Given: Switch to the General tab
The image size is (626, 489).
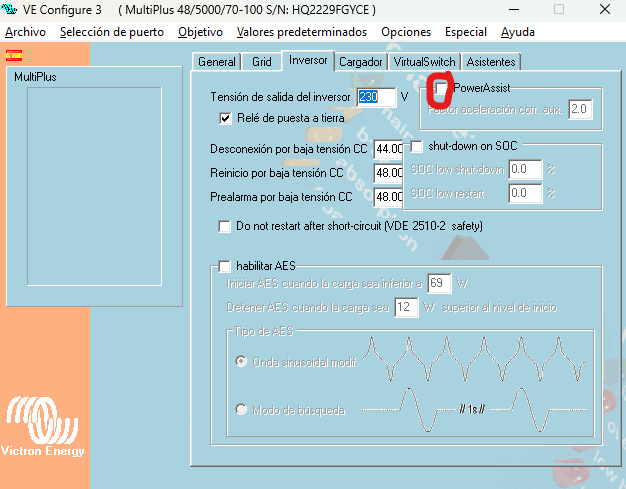Looking at the screenshot, I should [x=216, y=62].
